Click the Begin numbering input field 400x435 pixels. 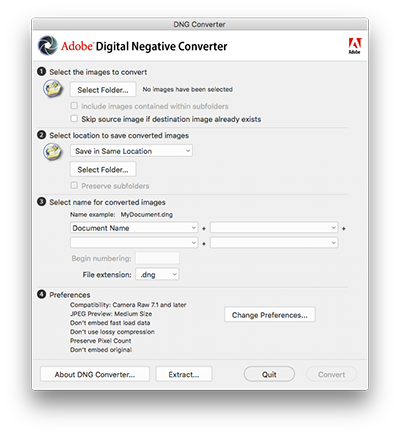(157, 258)
